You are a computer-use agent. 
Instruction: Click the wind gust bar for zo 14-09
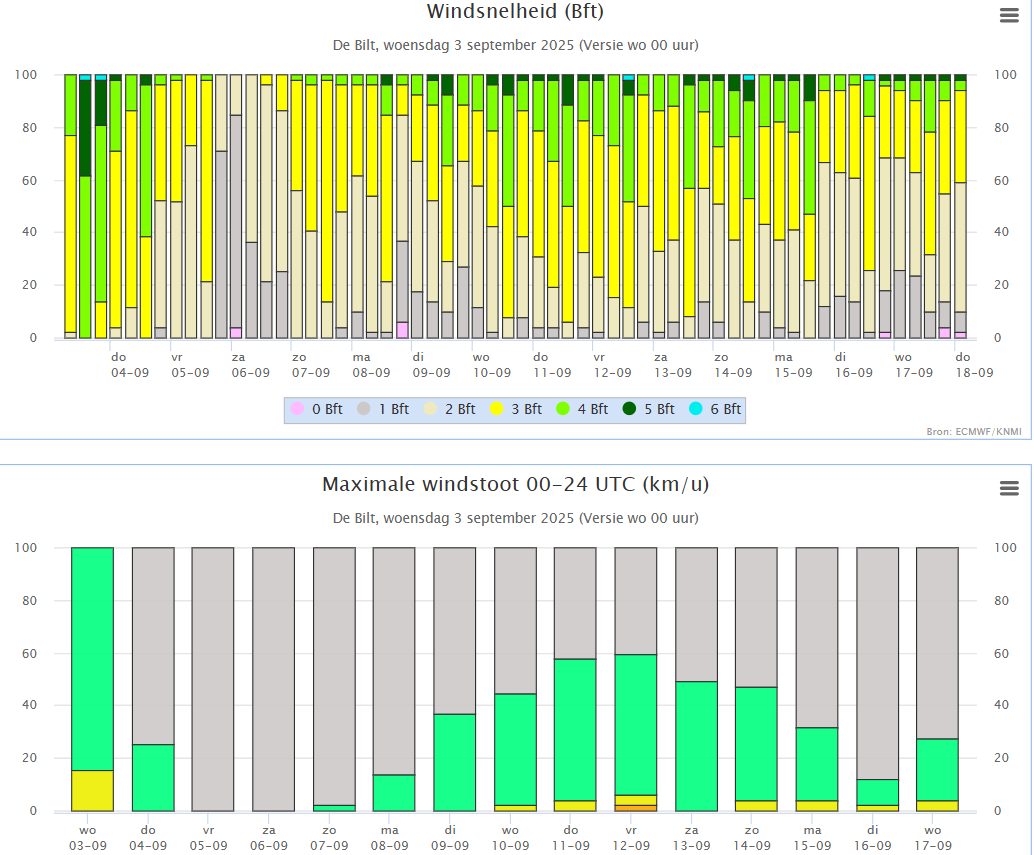pyautogui.click(x=757, y=679)
